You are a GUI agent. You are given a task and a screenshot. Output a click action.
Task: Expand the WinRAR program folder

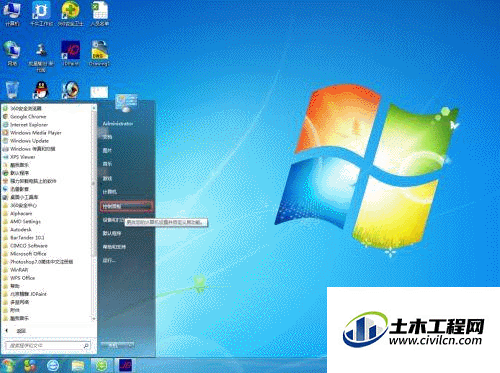[19, 270]
